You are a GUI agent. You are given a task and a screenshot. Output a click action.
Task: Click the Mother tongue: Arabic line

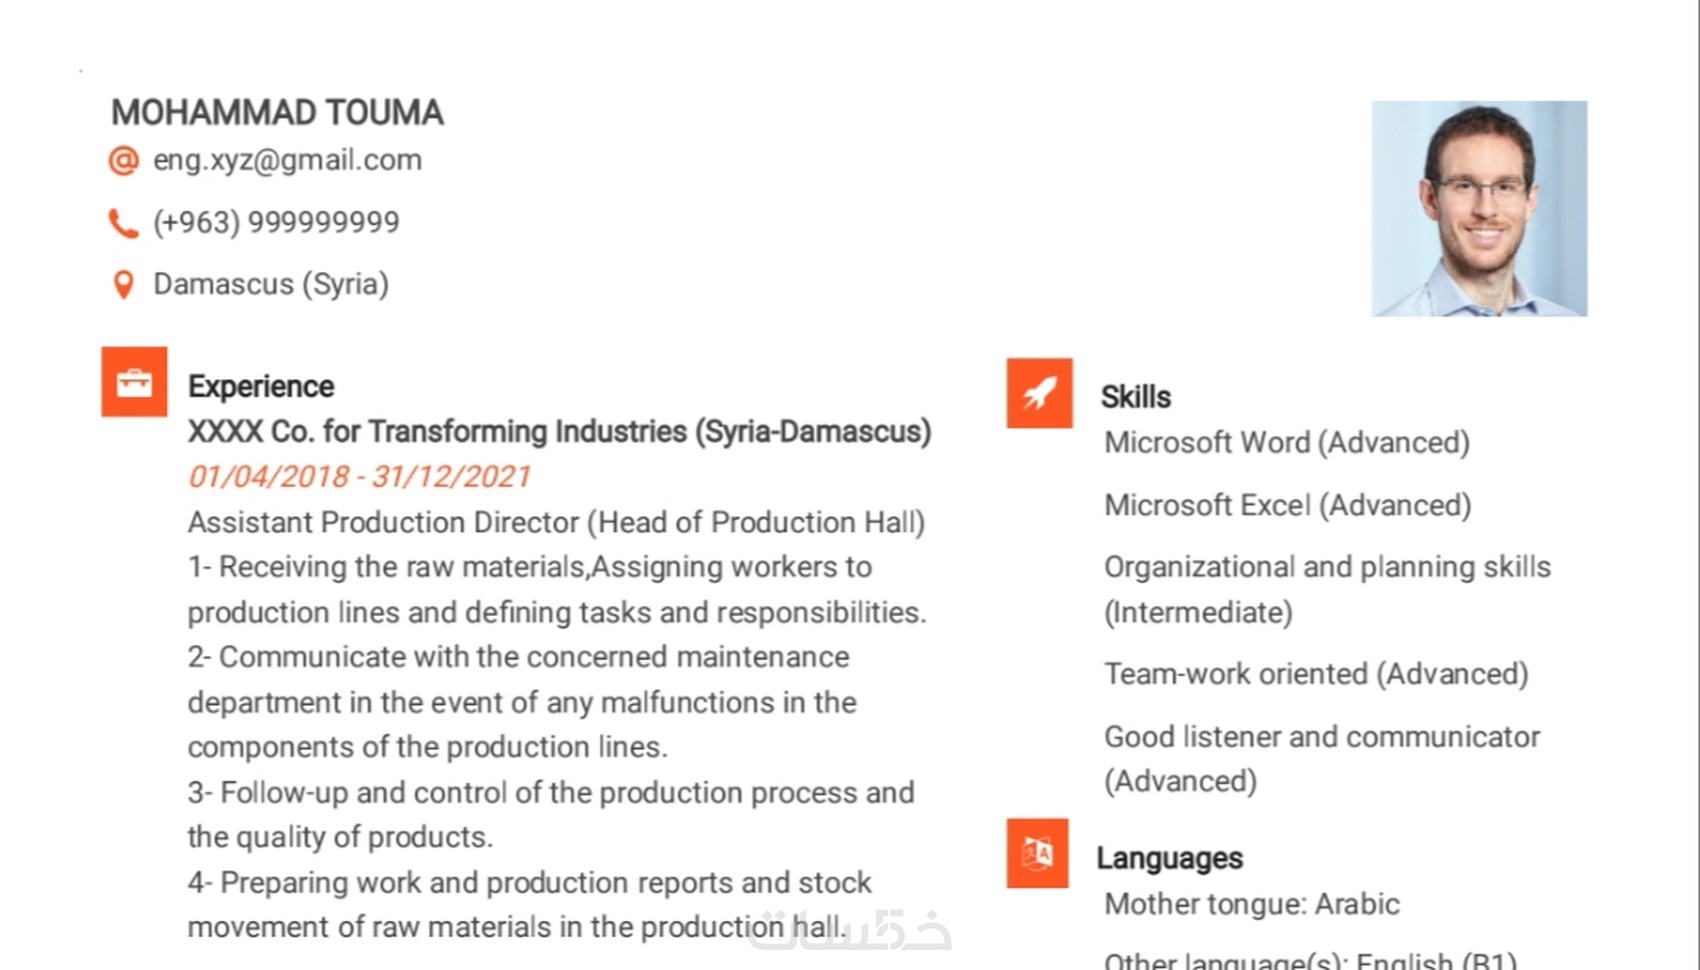[1251, 904]
